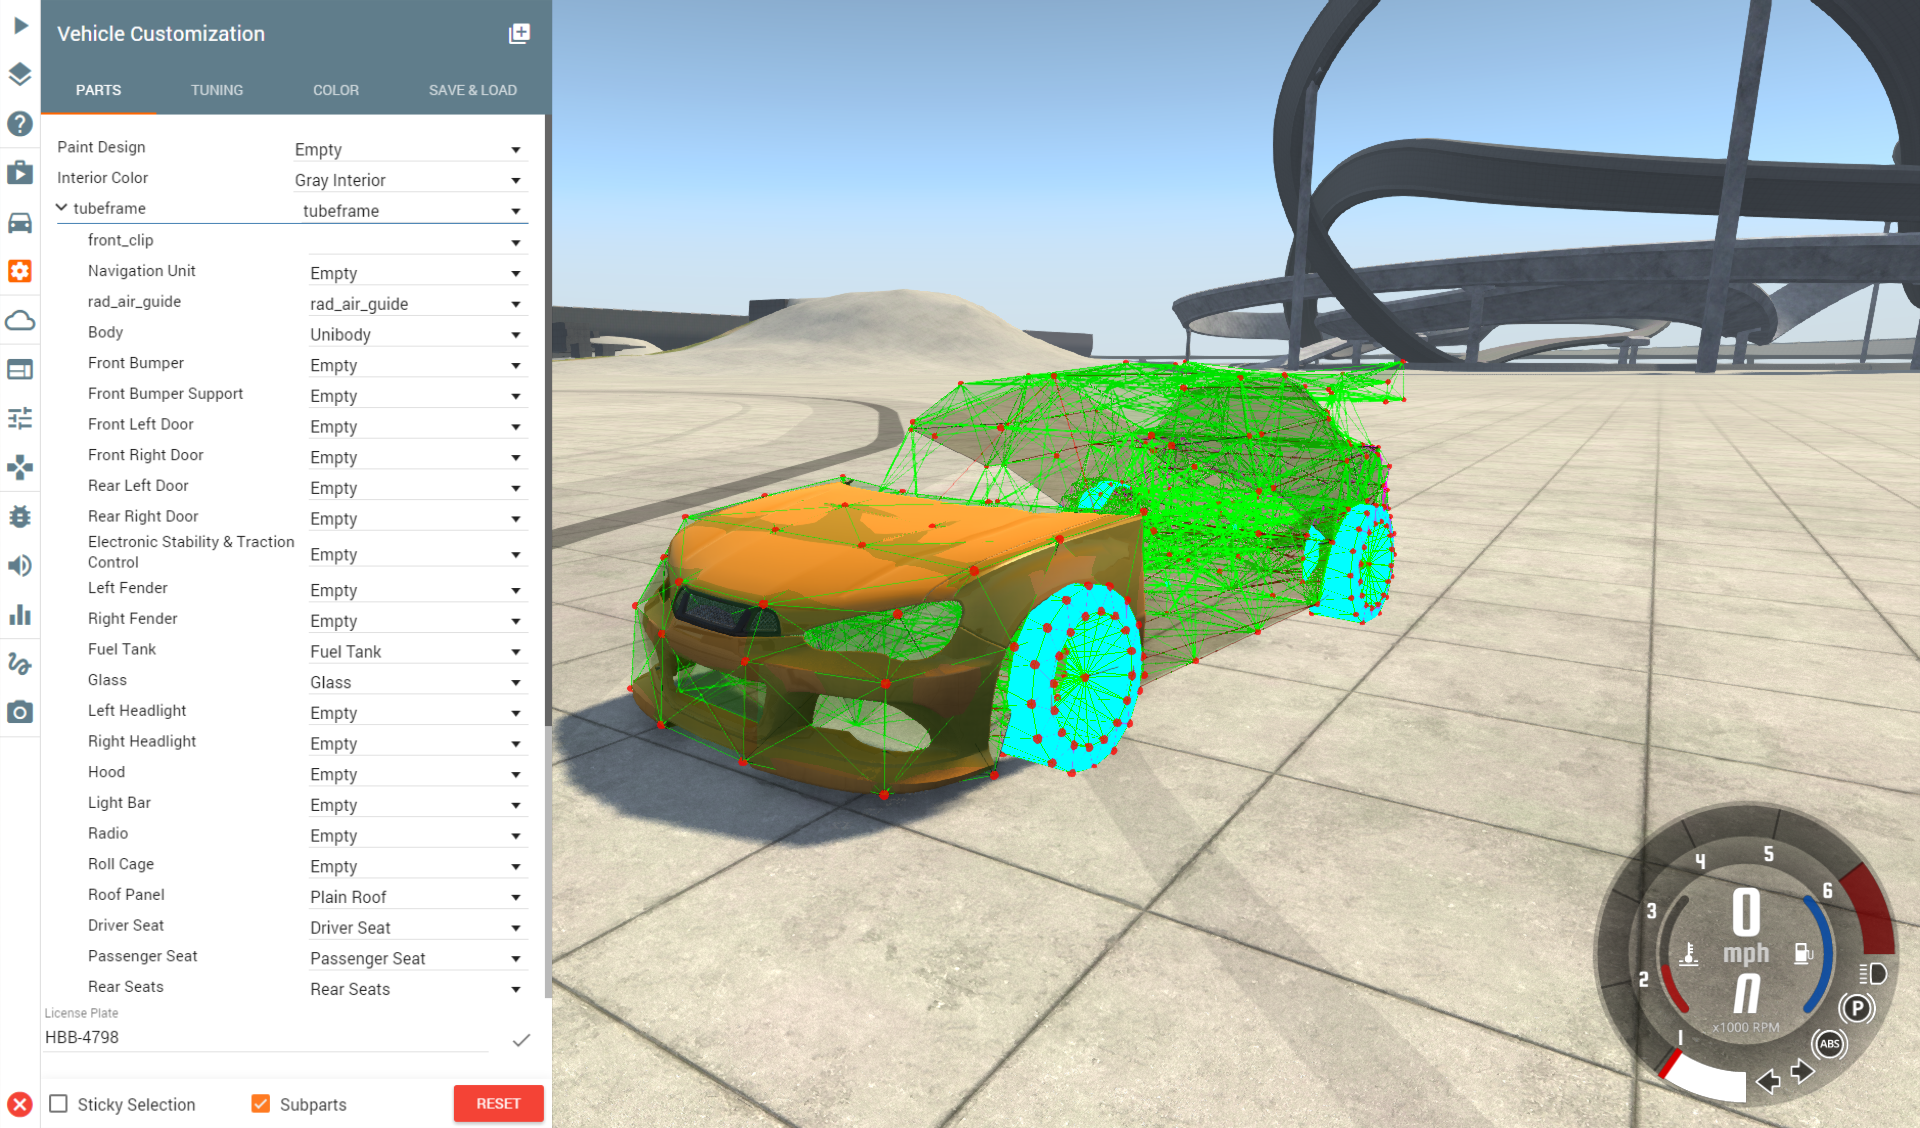Image resolution: width=1920 pixels, height=1128 pixels.
Task: Open the vehicle selector car icon
Action: click(20, 222)
